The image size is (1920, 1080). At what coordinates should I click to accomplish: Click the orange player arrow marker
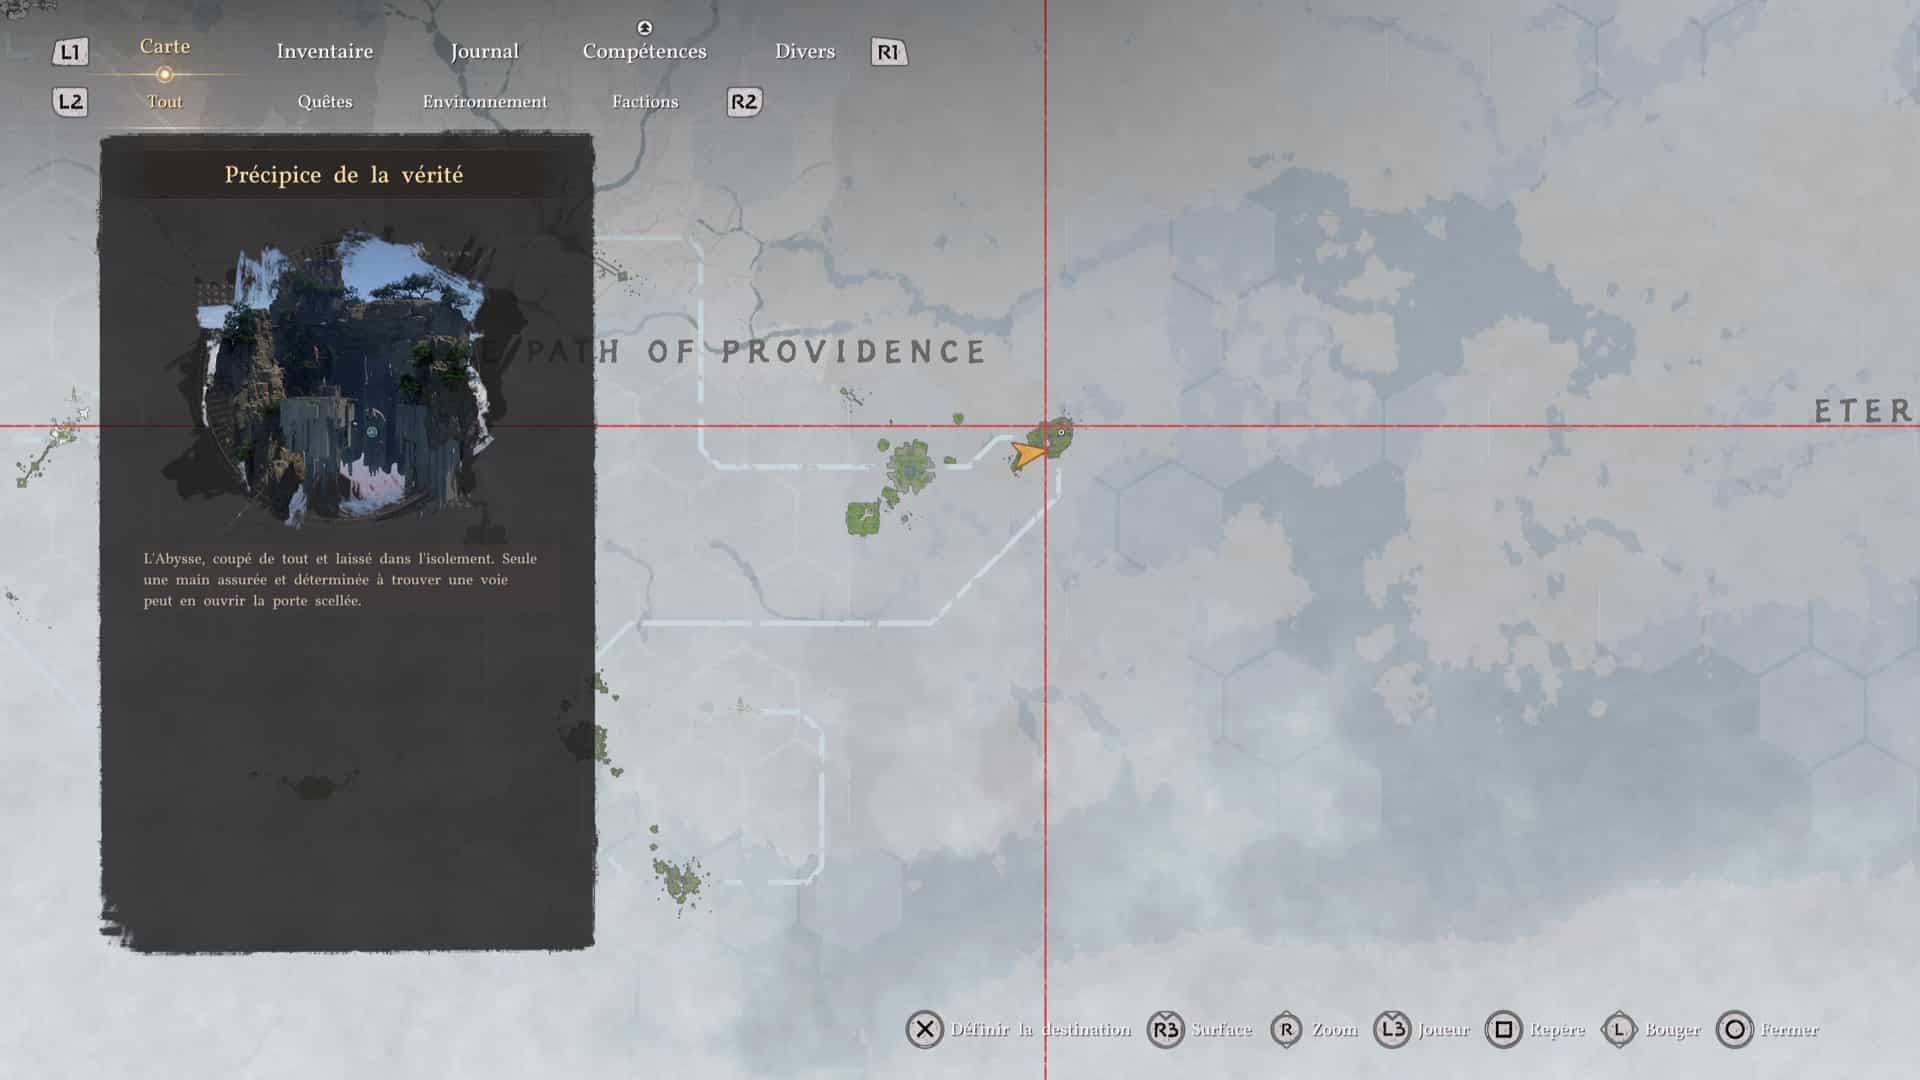1026,454
